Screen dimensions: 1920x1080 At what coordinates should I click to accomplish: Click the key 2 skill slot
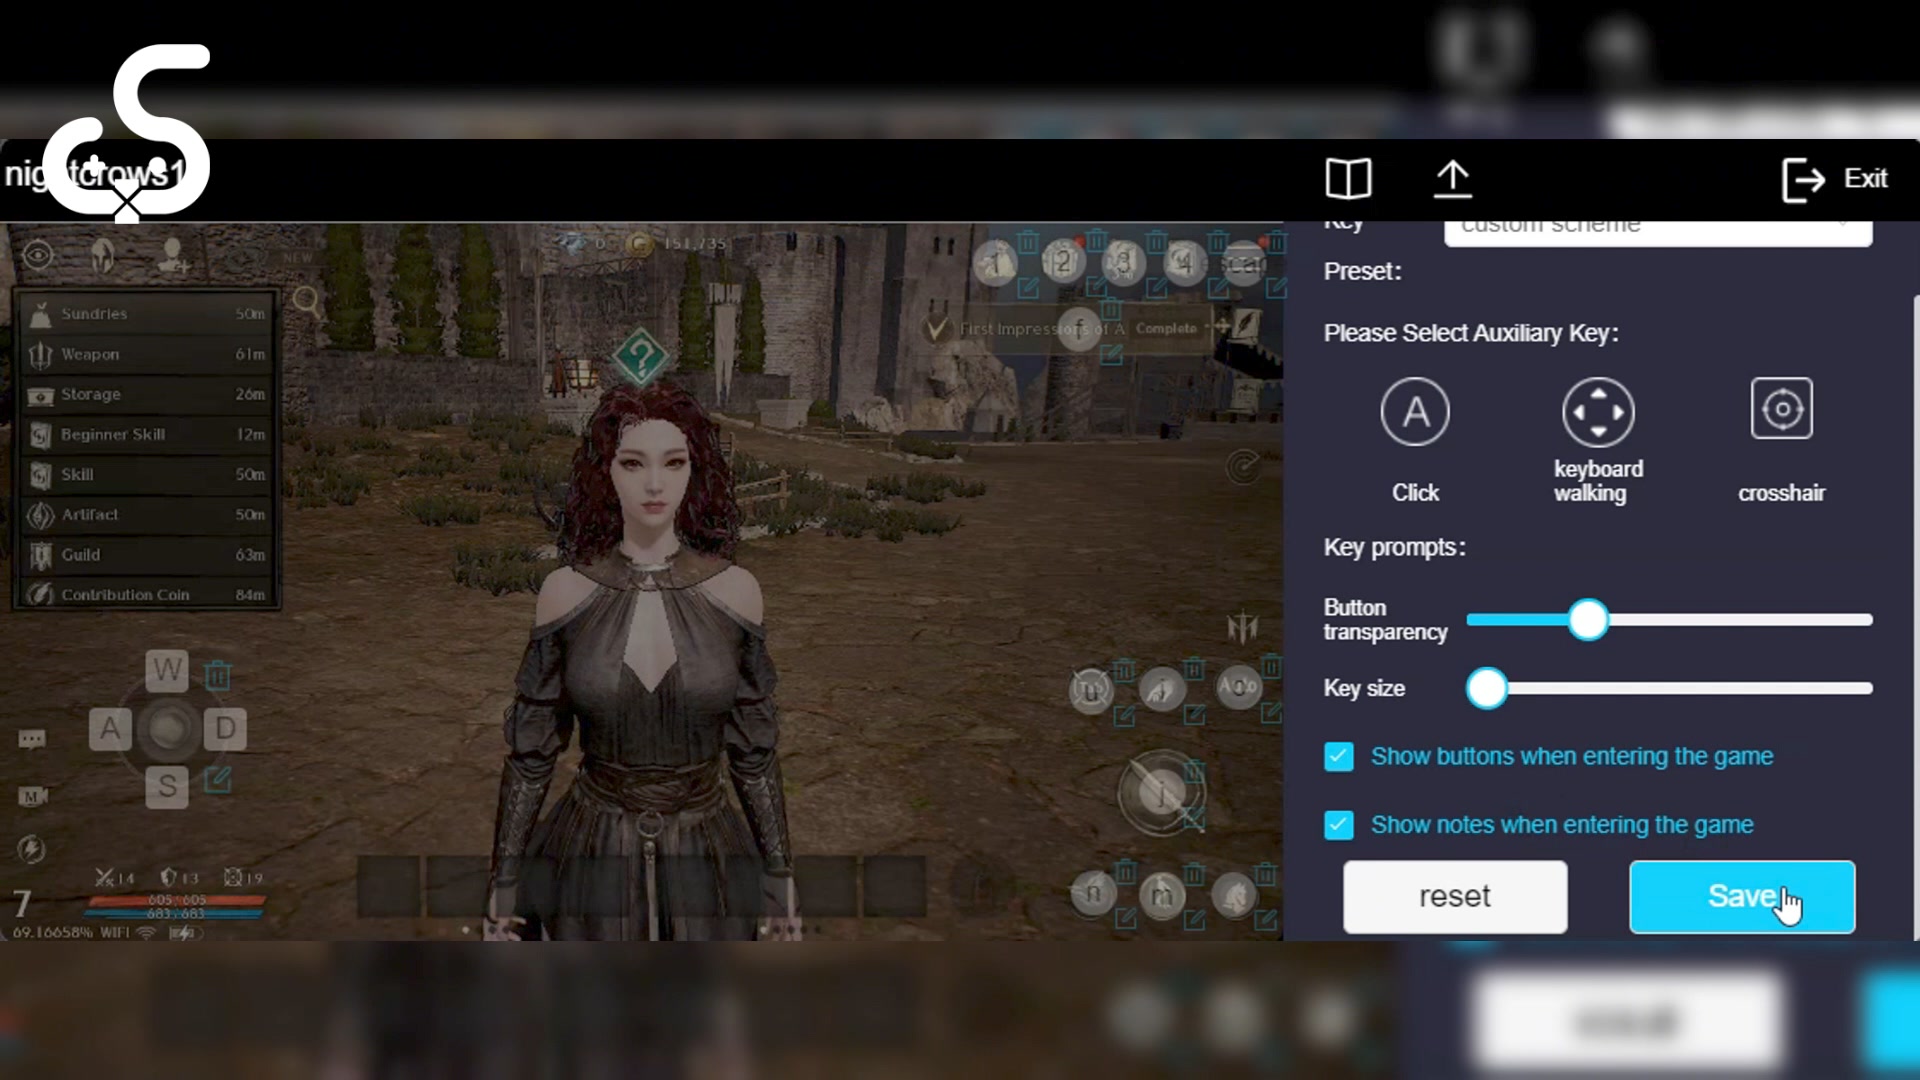coord(1062,262)
